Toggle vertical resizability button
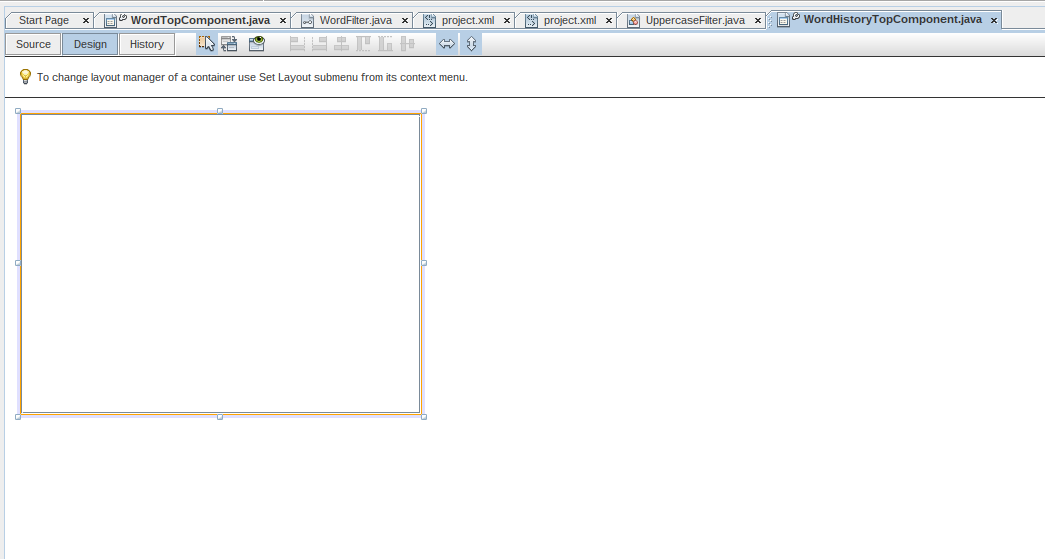The image size is (1045, 559). 471,44
